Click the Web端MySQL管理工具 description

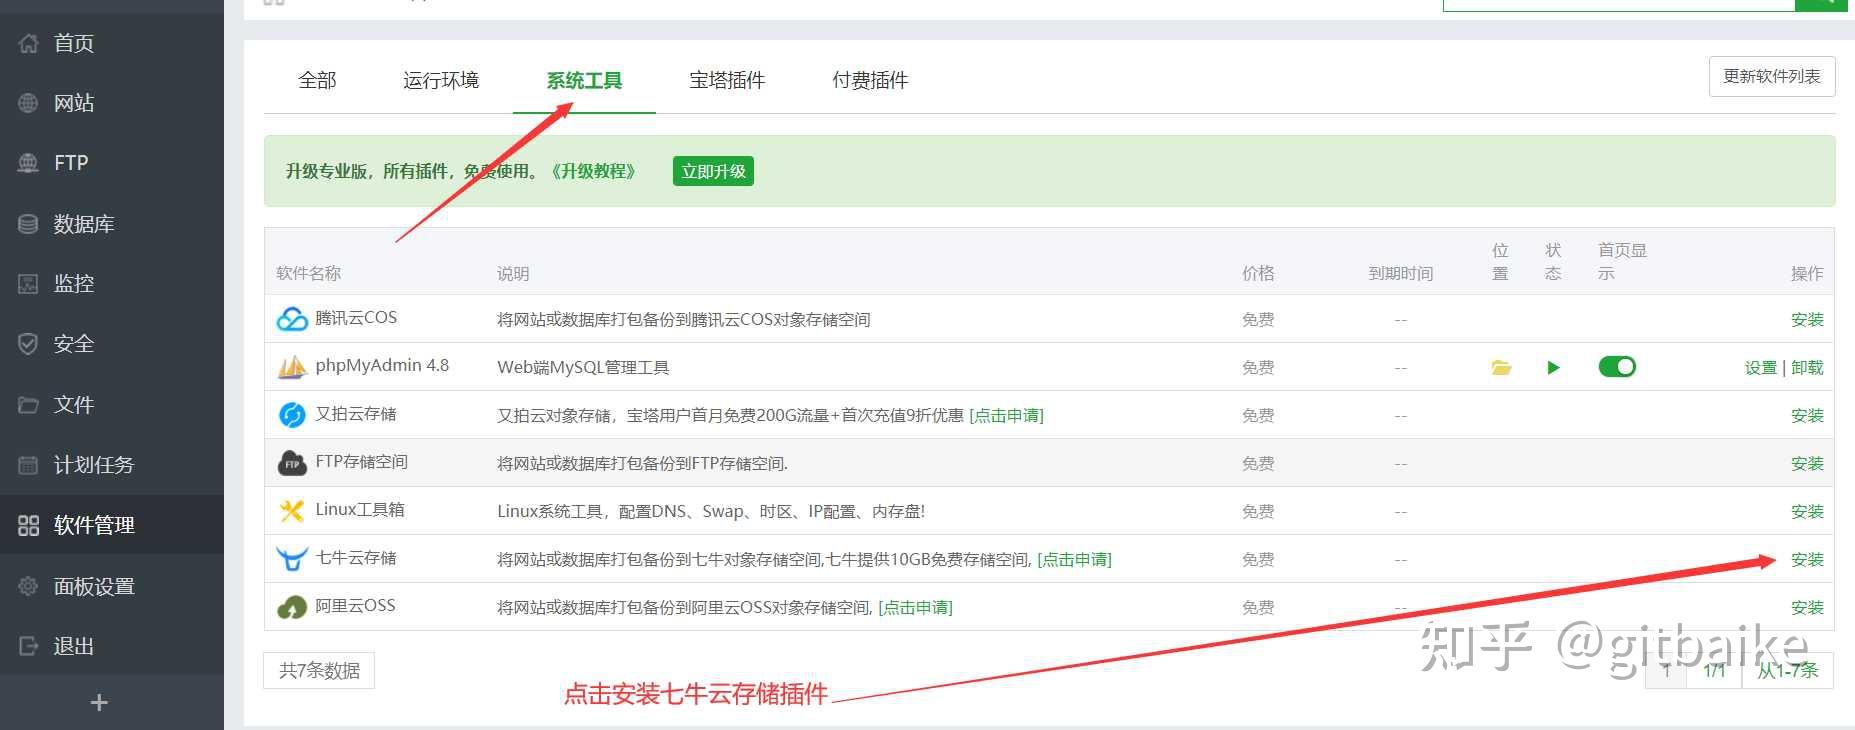click(x=583, y=367)
